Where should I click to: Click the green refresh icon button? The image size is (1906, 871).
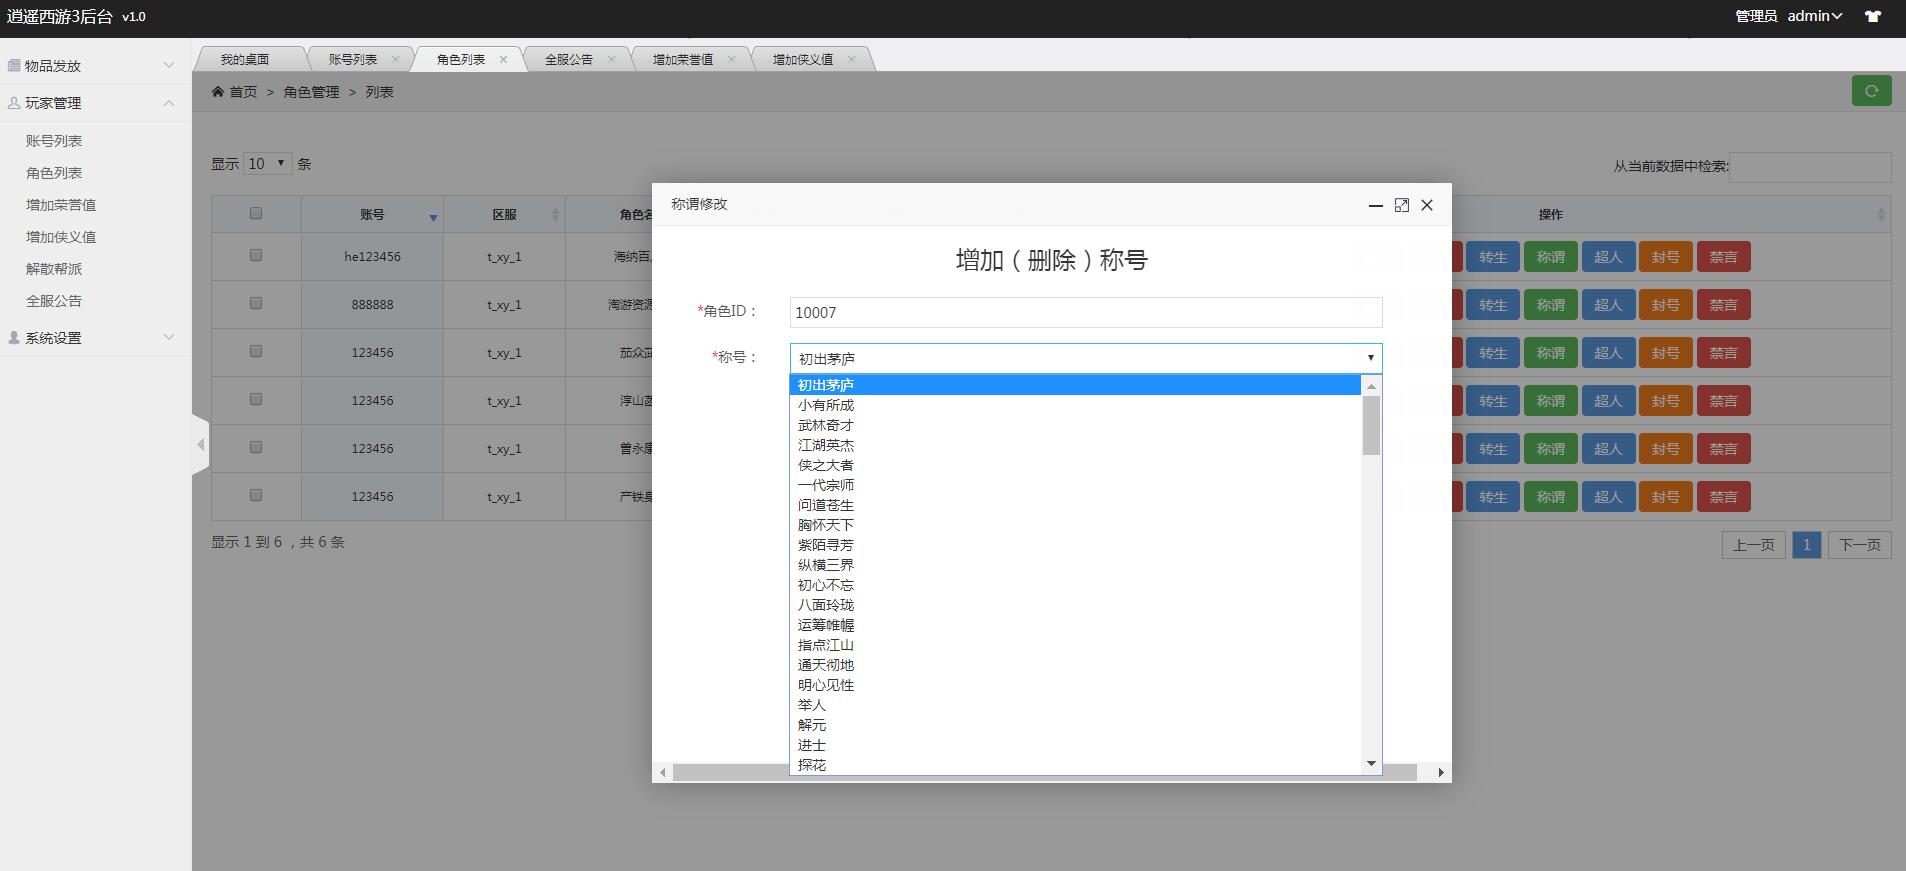point(1871,91)
